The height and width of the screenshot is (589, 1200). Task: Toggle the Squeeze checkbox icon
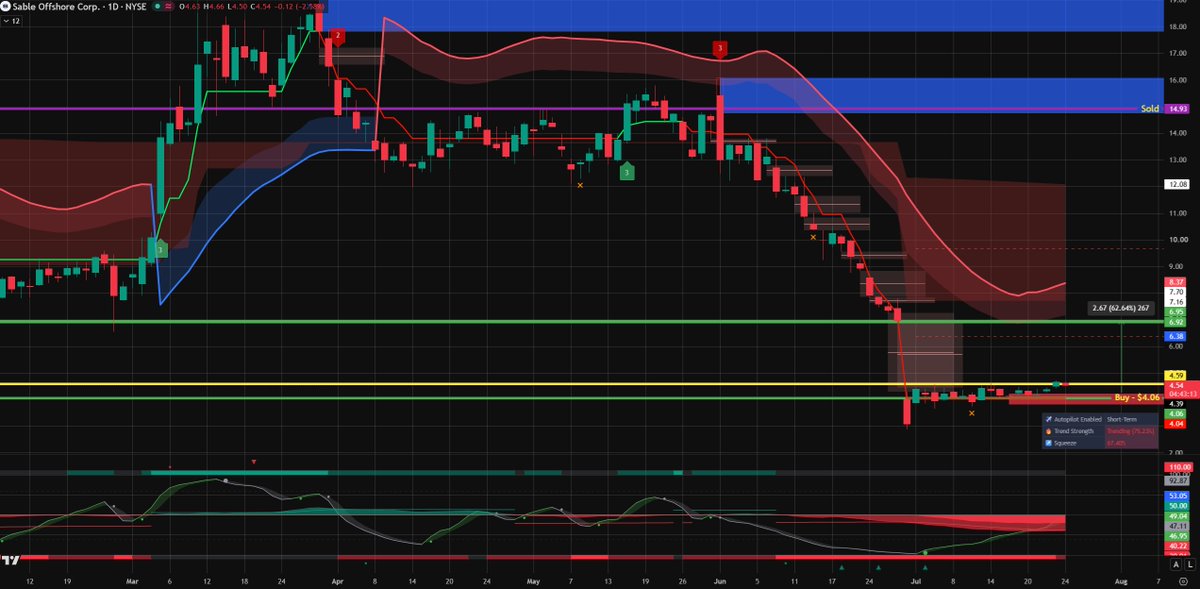1048,443
